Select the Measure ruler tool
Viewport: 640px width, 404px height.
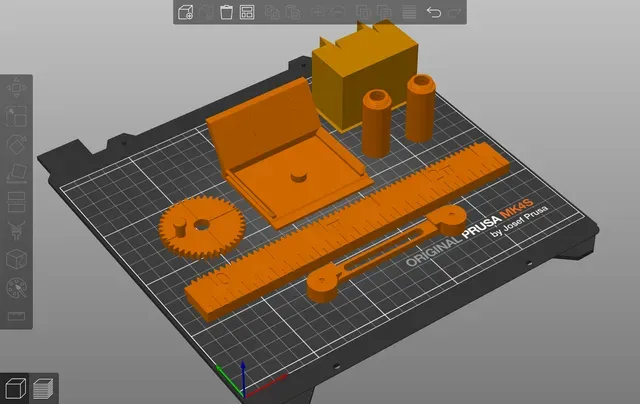(x=16, y=316)
